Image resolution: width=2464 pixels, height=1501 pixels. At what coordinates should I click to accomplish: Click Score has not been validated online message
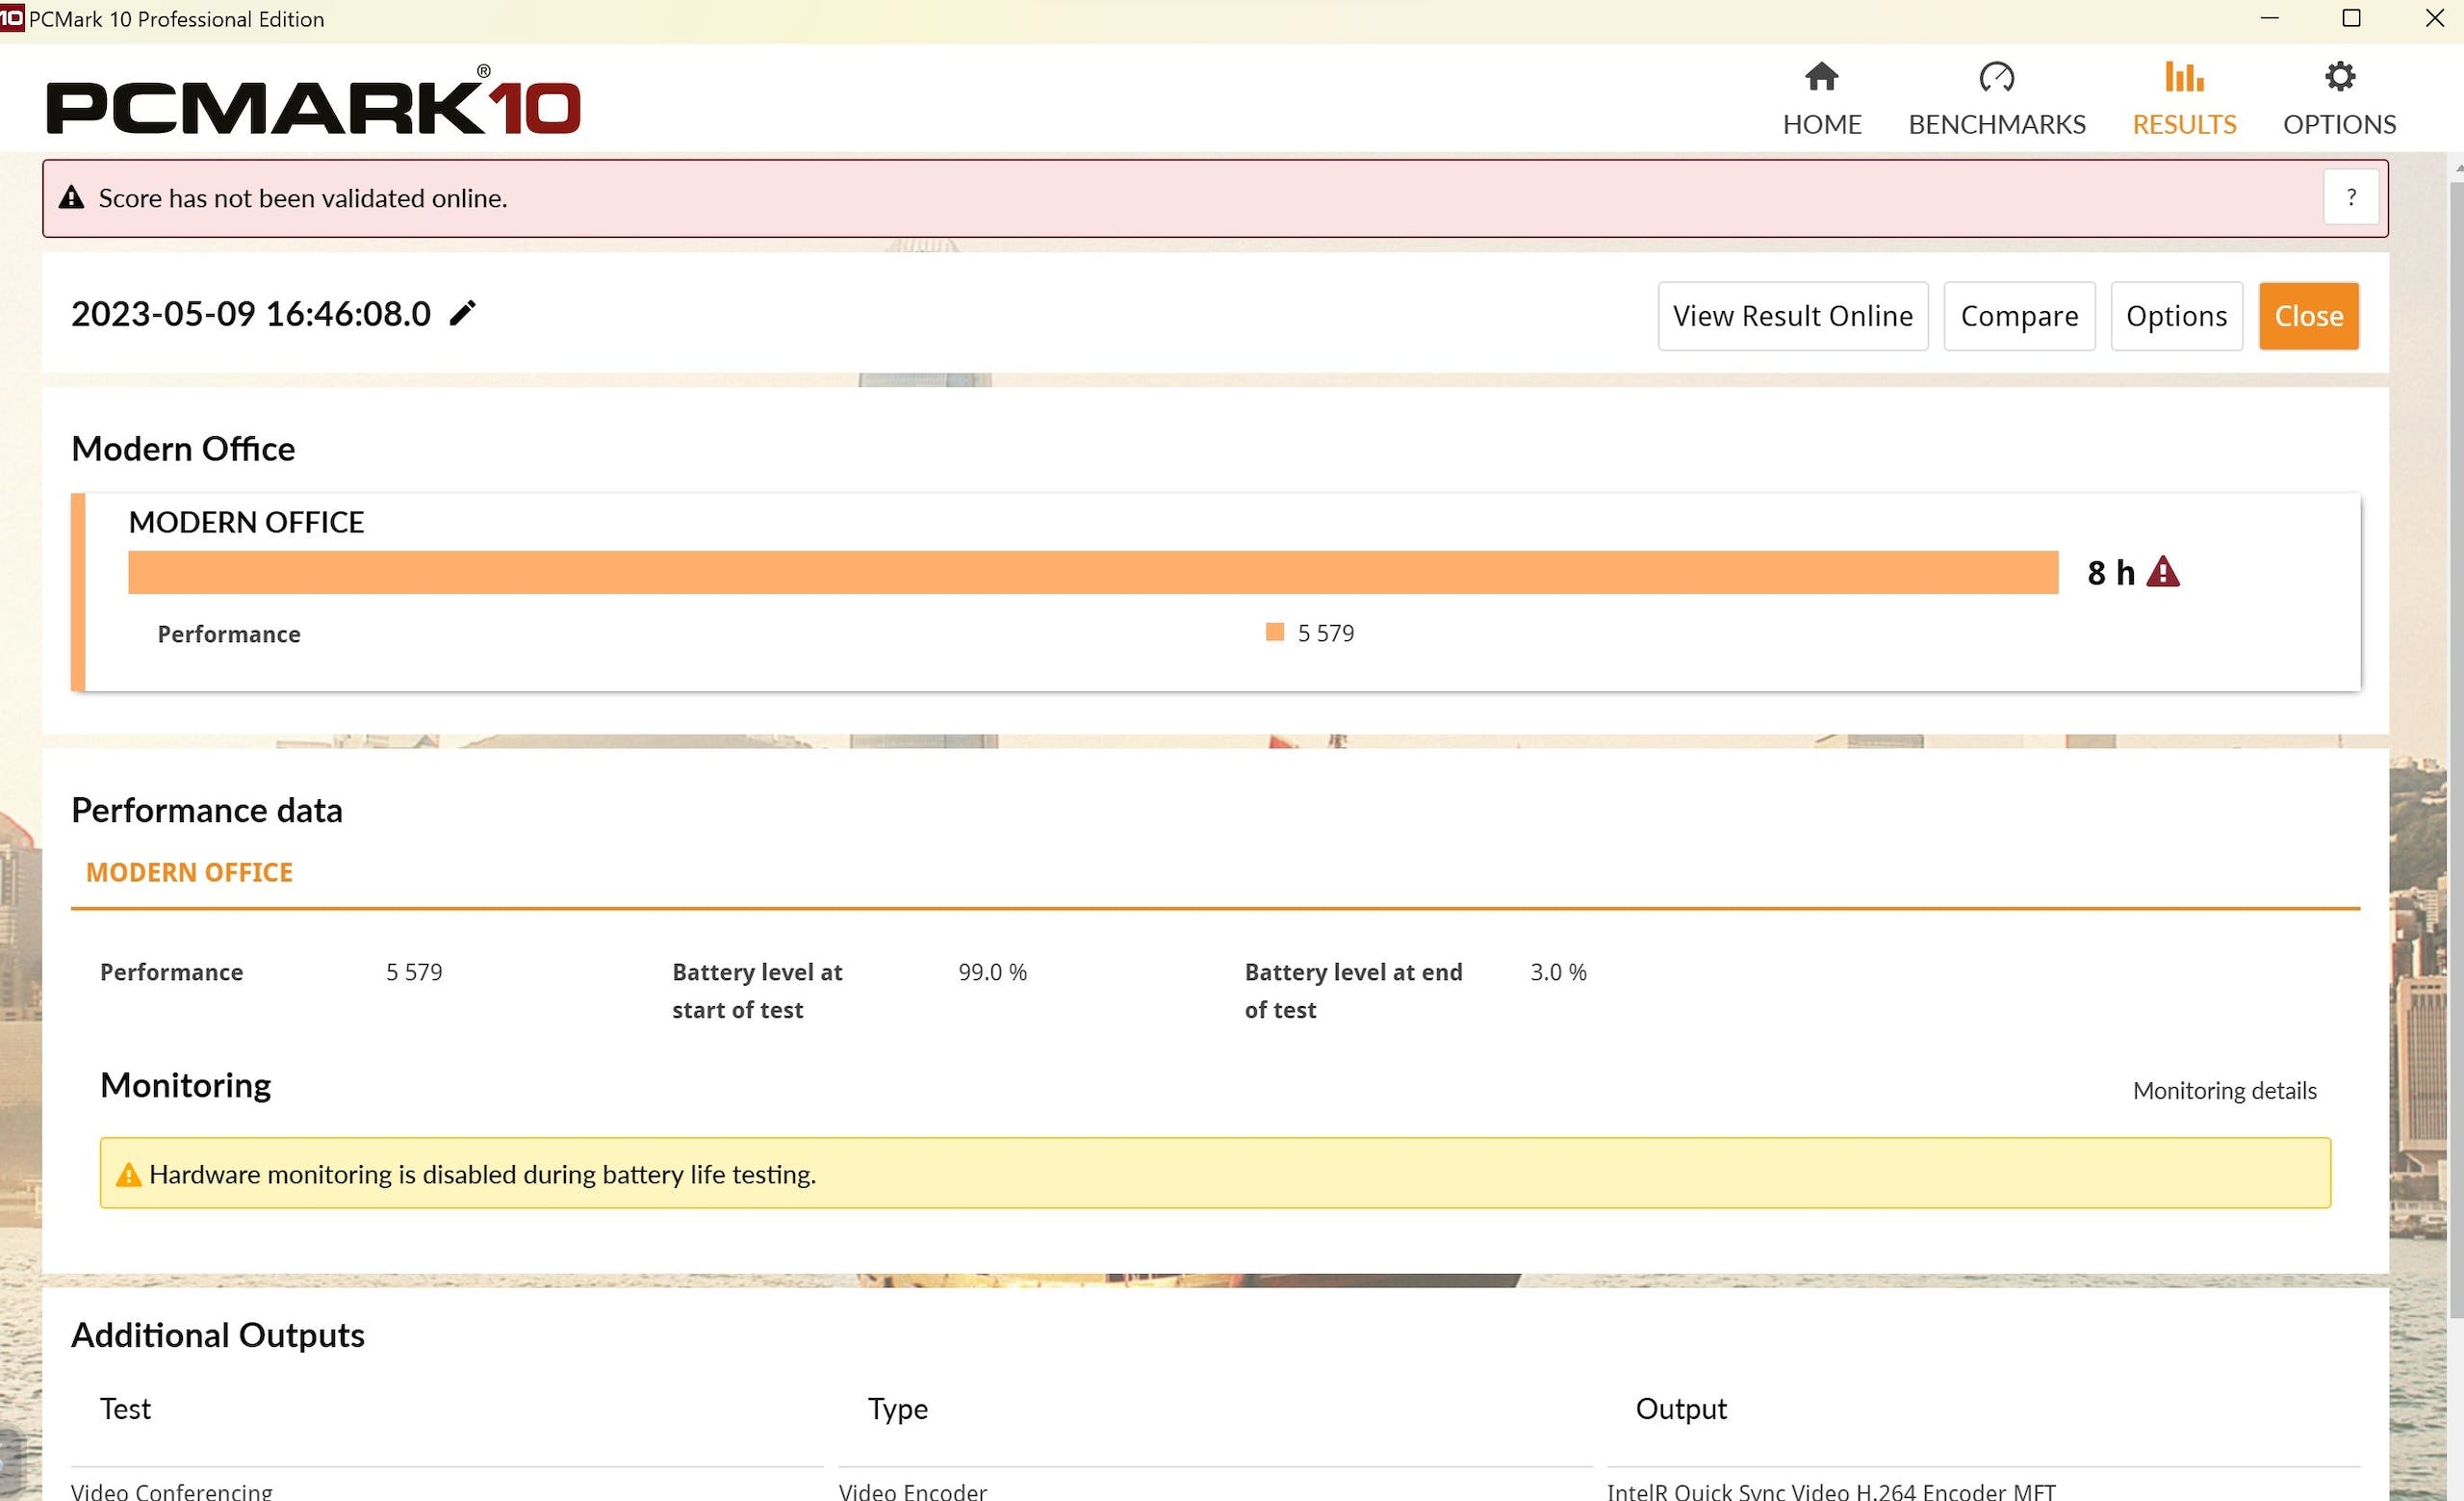click(302, 198)
